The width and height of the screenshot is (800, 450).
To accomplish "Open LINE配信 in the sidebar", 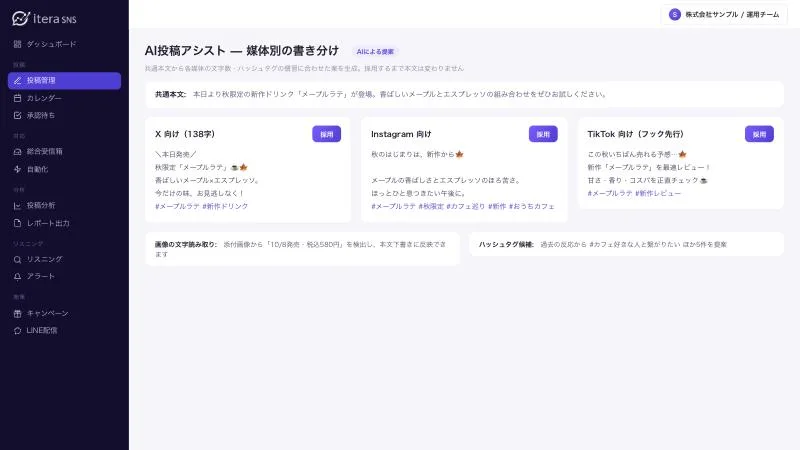I will click(64, 331).
